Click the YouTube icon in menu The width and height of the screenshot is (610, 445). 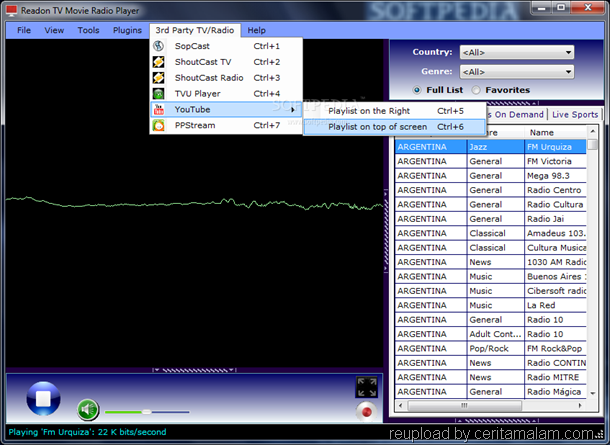tap(158, 110)
